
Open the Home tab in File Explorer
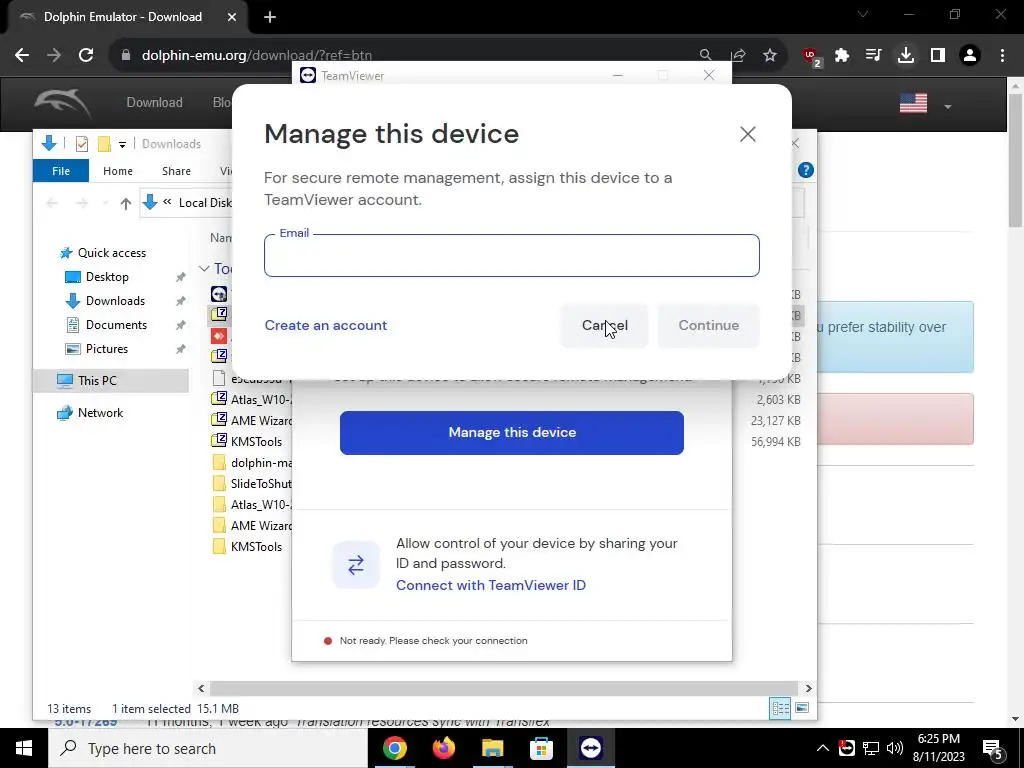coord(118,171)
